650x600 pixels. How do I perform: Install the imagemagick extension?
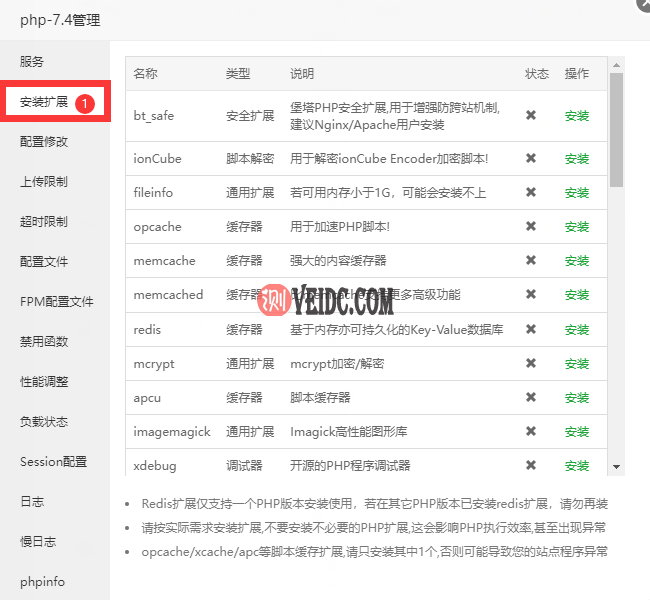coord(577,431)
